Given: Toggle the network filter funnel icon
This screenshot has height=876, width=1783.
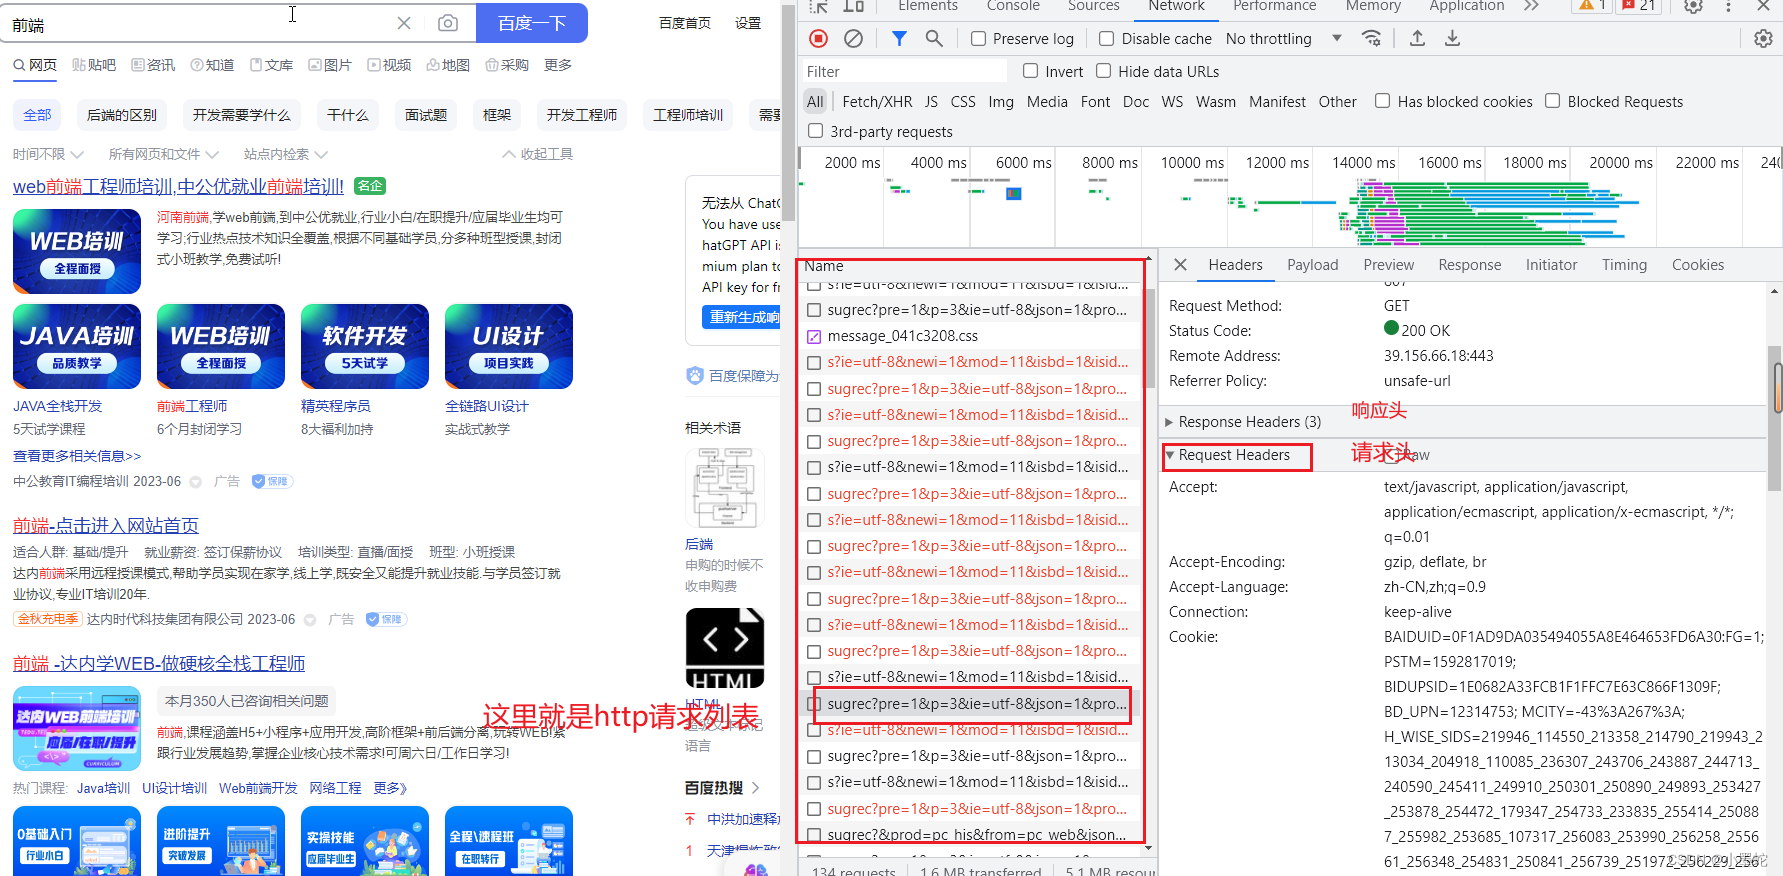Looking at the screenshot, I should pos(899,38).
